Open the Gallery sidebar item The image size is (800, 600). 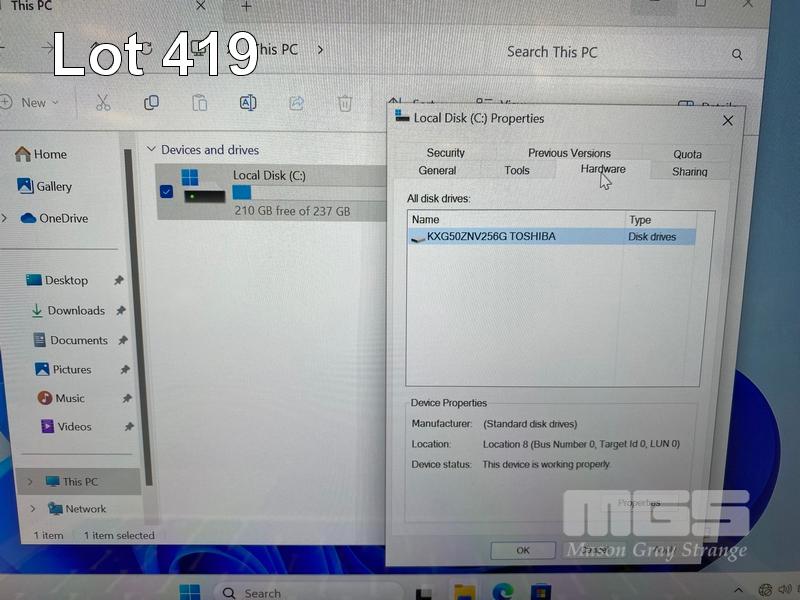(x=54, y=186)
